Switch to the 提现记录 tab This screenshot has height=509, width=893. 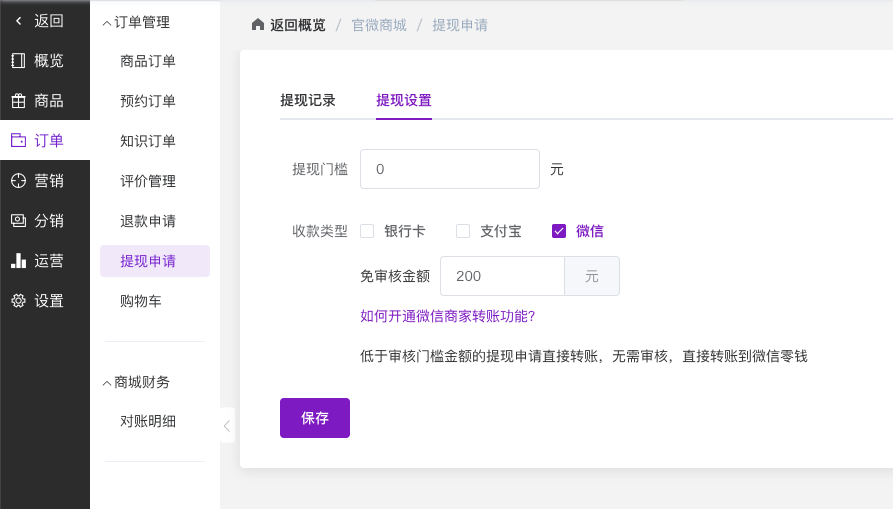click(308, 100)
